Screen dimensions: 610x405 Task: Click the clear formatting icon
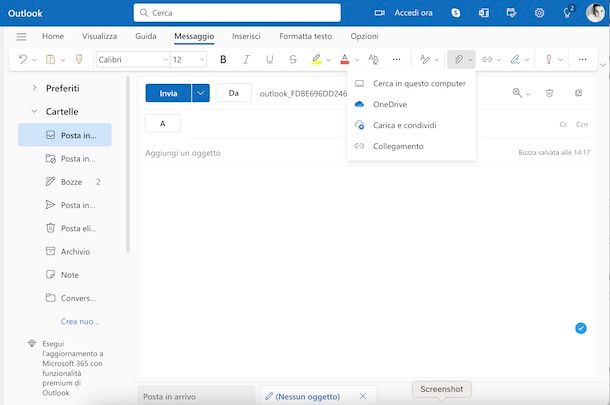[x=373, y=59]
